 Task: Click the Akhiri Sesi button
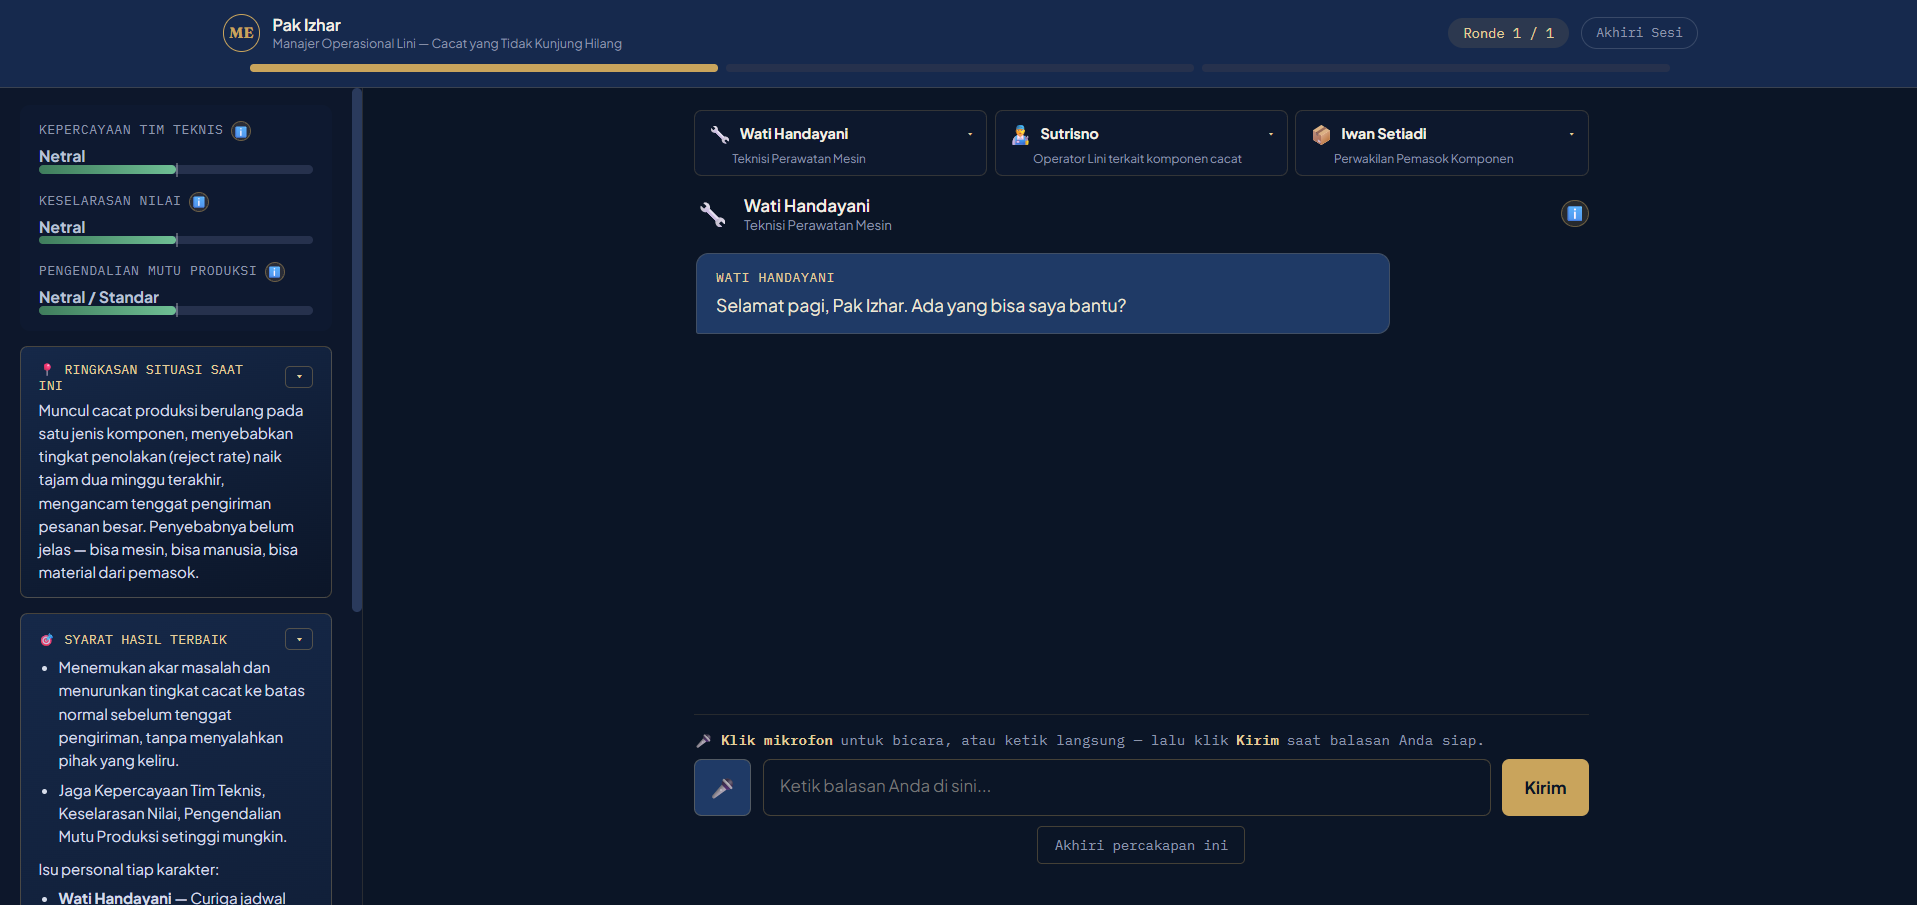[x=1639, y=33]
